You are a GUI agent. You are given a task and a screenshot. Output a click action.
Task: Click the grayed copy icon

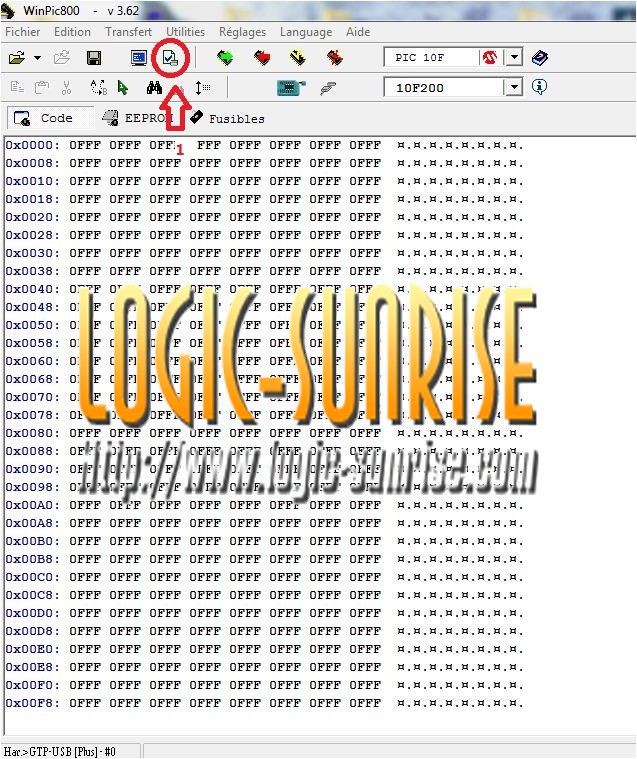pos(17,88)
